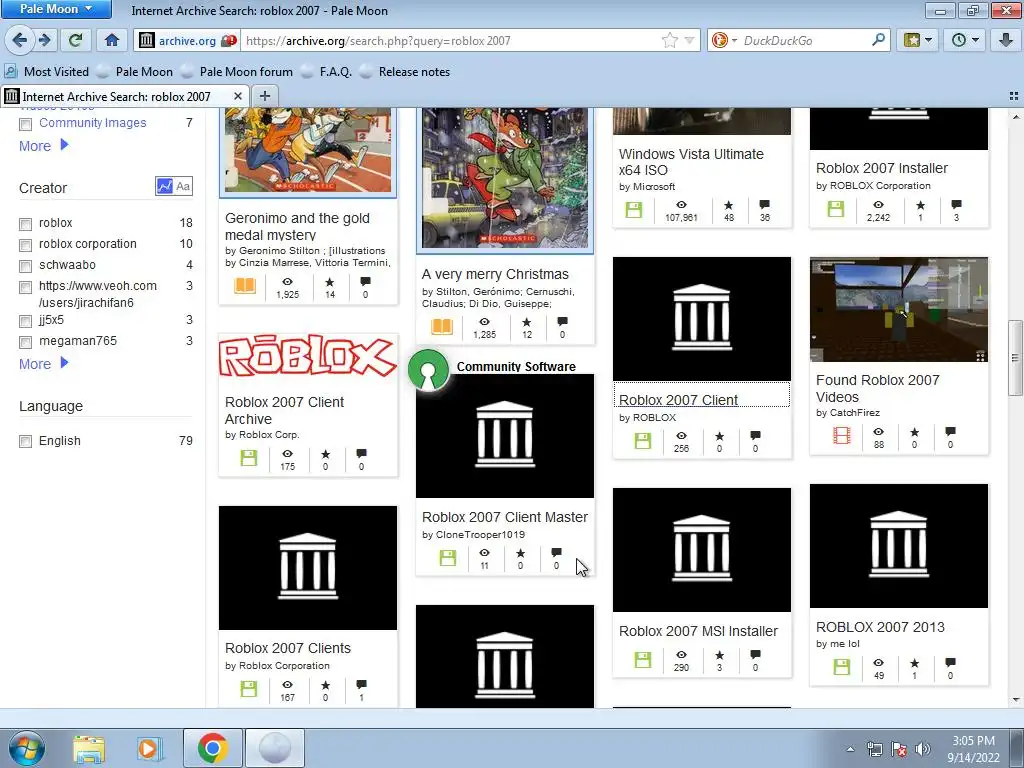
Task: Open a new tab with plus button
Action: 264,96
